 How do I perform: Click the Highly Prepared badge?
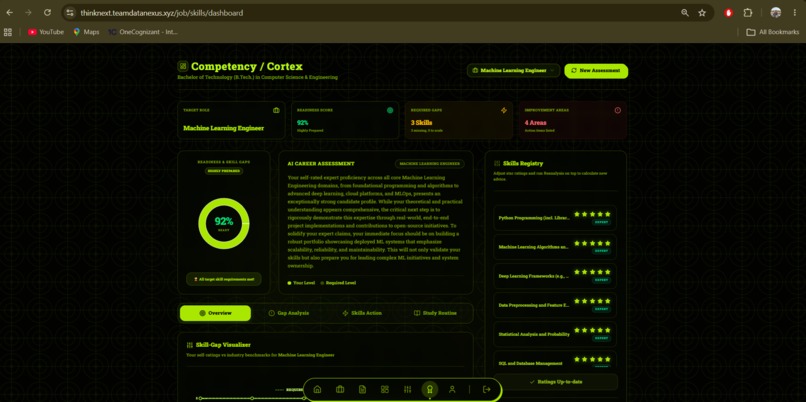[224, 171]
